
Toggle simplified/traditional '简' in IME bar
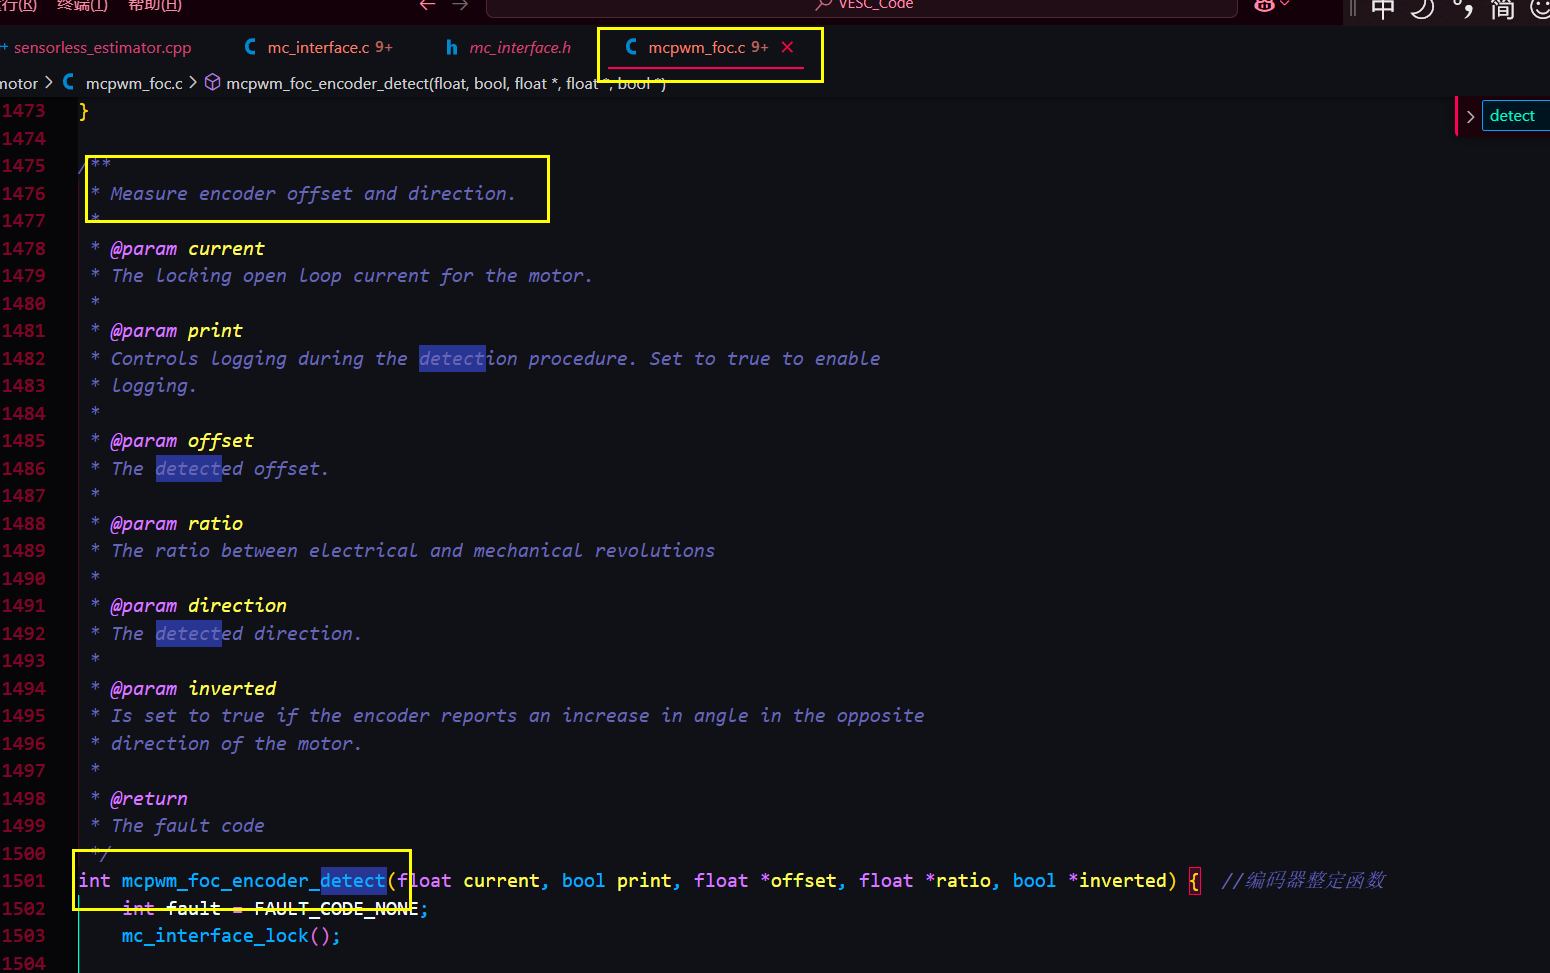click(x=1502, y=9)
